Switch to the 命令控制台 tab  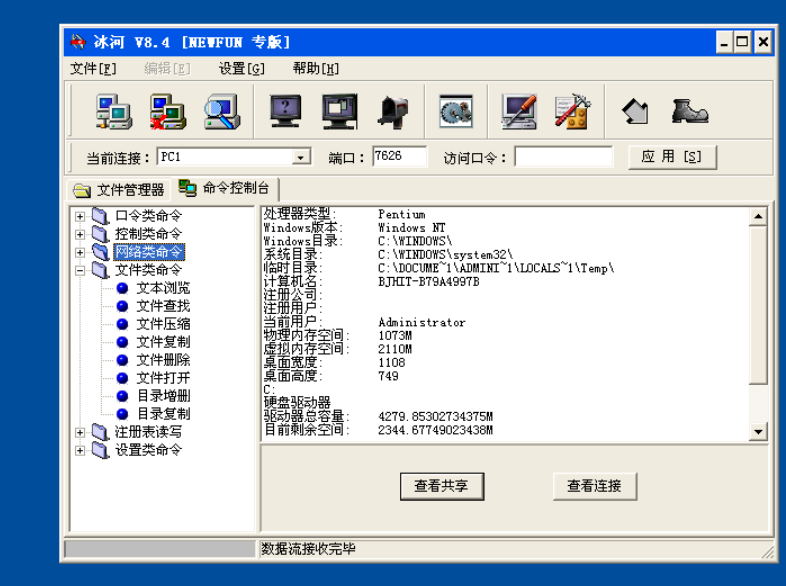tap(224, 188)
